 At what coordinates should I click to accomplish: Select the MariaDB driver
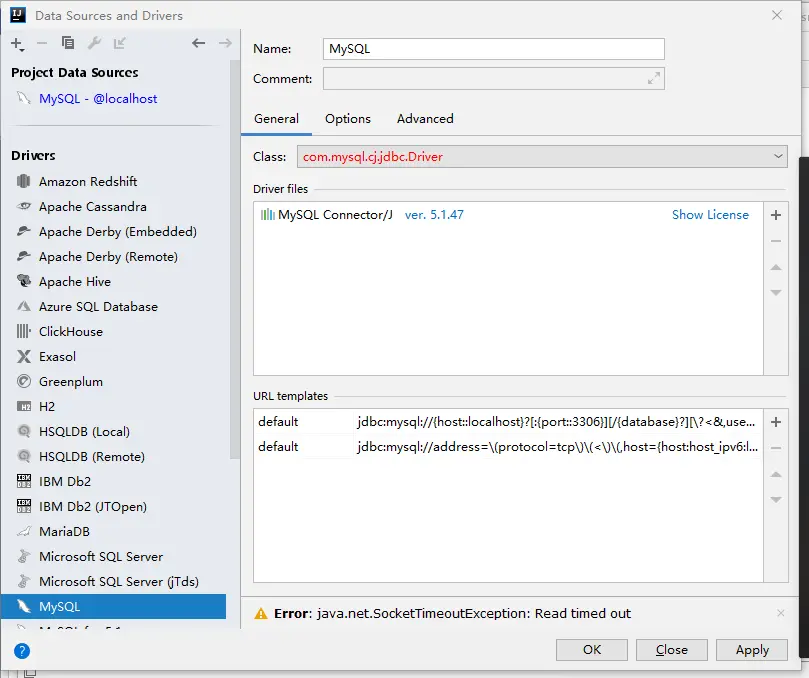pyautogui.click(x=114, y=531)
